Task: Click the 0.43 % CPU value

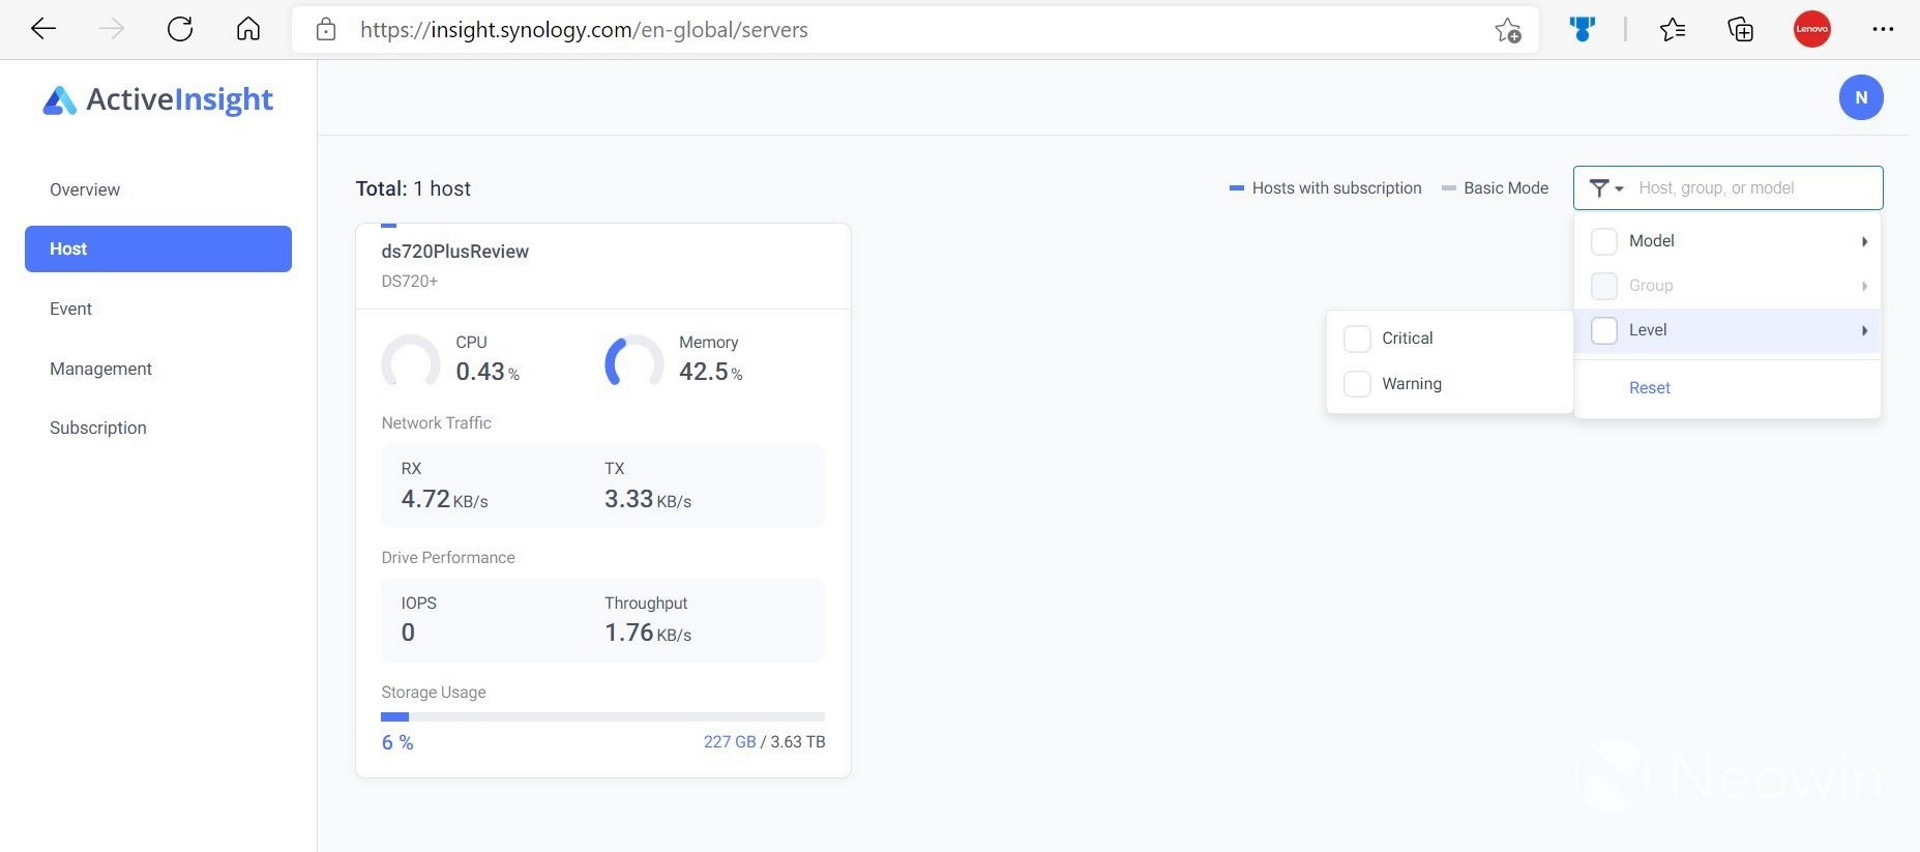Action: click(x=487, y=372)
